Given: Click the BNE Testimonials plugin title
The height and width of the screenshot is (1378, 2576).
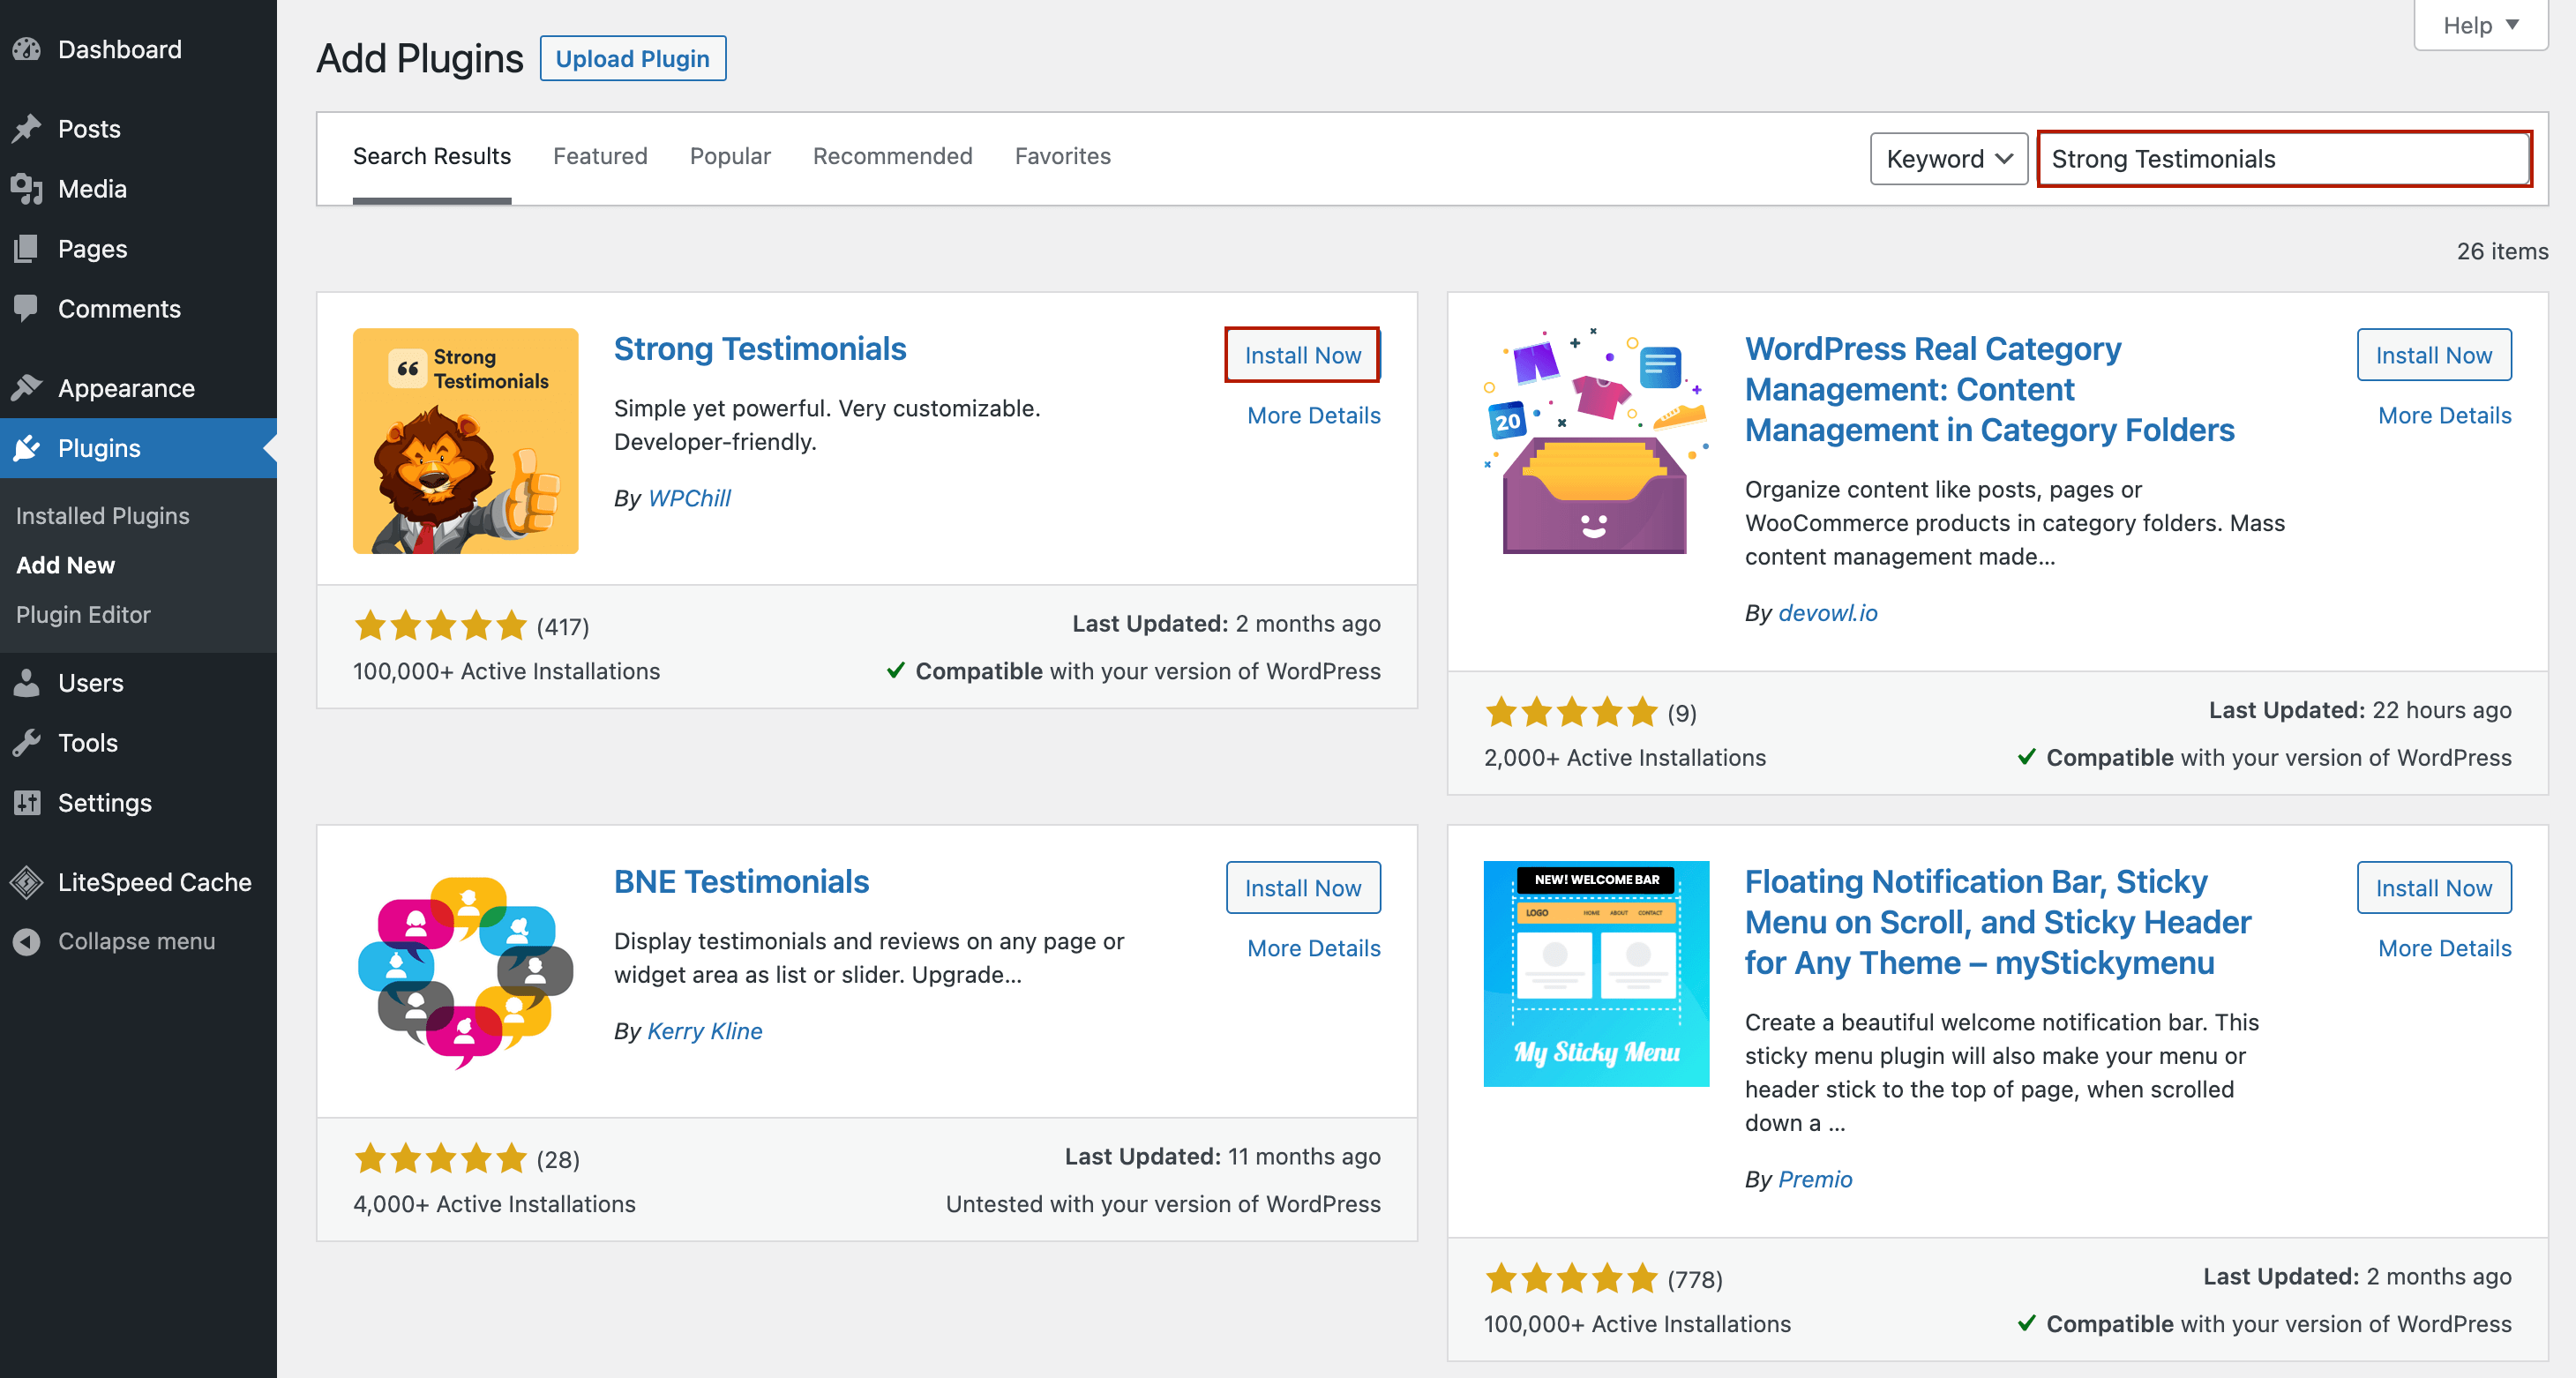Looking at the screenshot, I should pyautogui.click(x=741, y=882).
